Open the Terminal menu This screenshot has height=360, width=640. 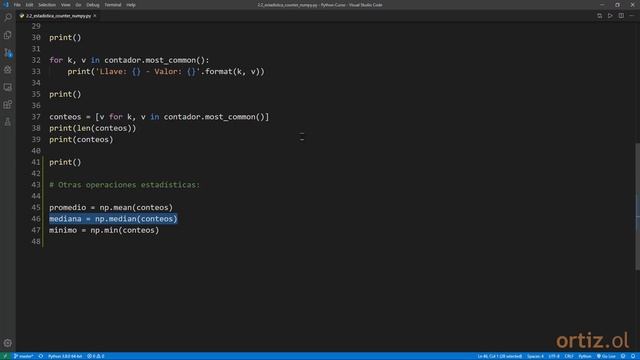pos(113,5)
